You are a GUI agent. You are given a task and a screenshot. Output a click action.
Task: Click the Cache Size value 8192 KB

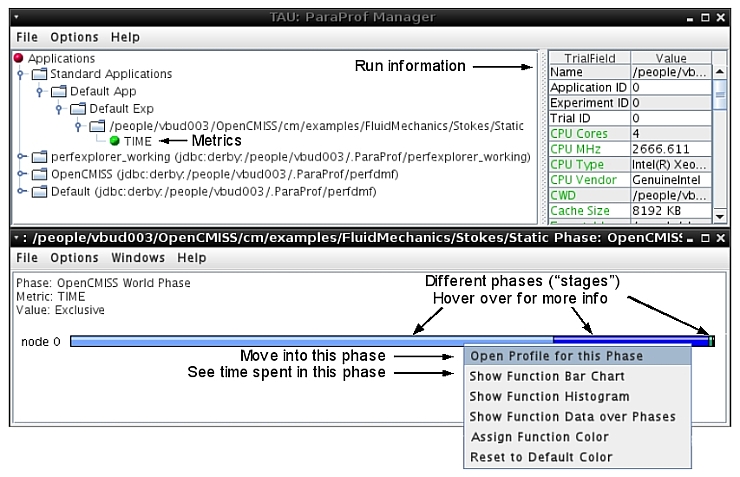coord(671,211)
